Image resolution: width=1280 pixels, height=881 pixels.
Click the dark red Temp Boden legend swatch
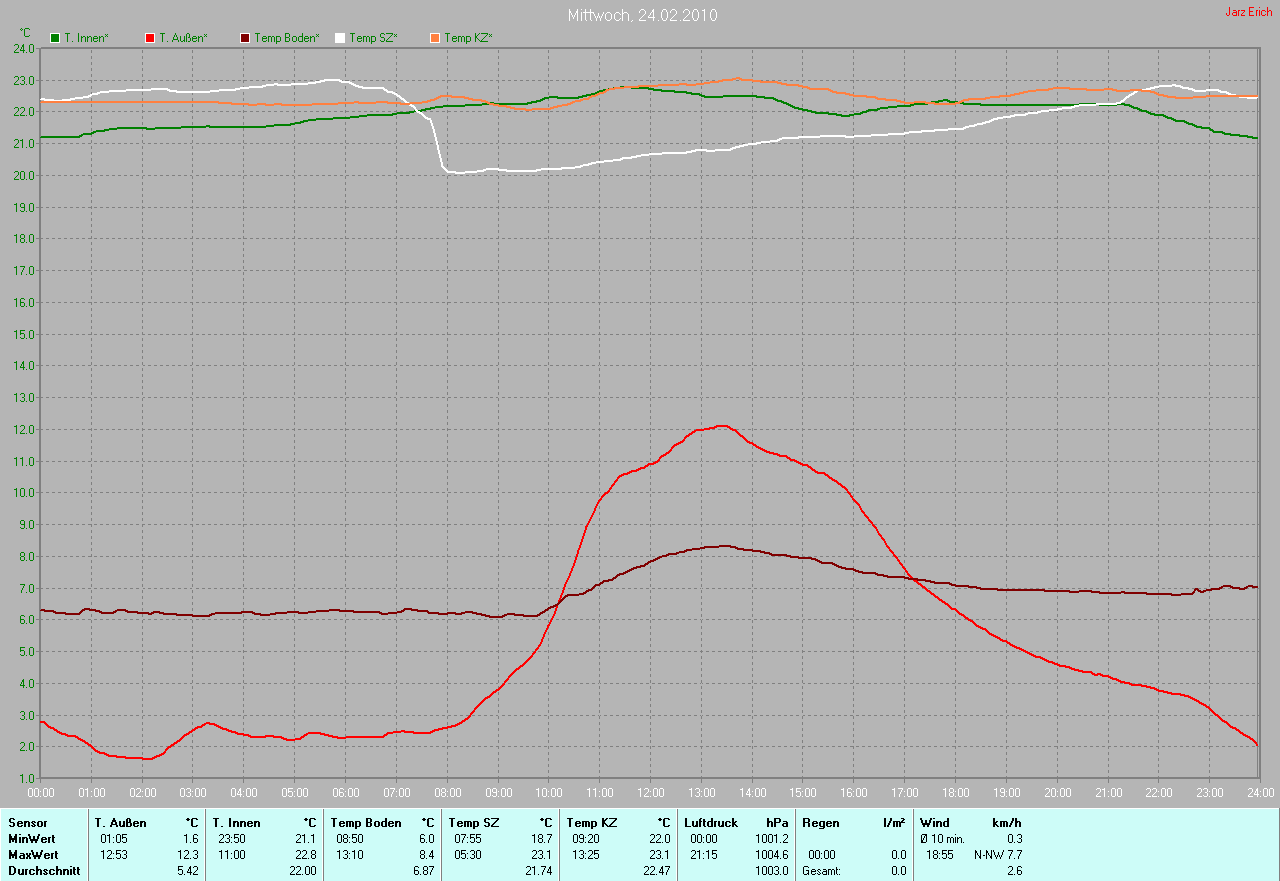(245, 38)
